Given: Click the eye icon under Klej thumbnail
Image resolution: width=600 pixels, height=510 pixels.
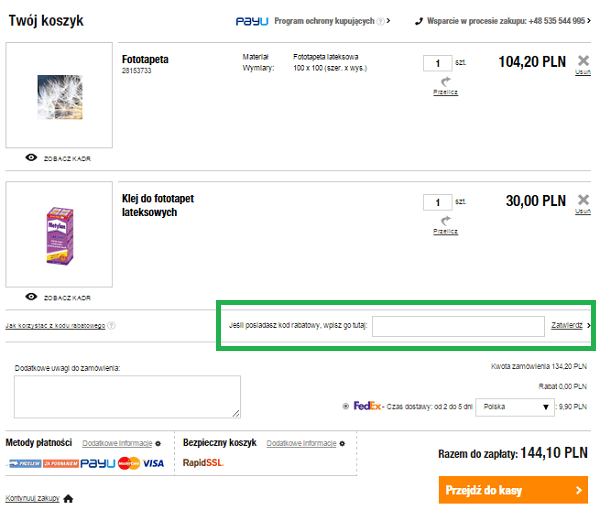Looking at the screenshot, I should pyautogui.click(x=31, y=297).
